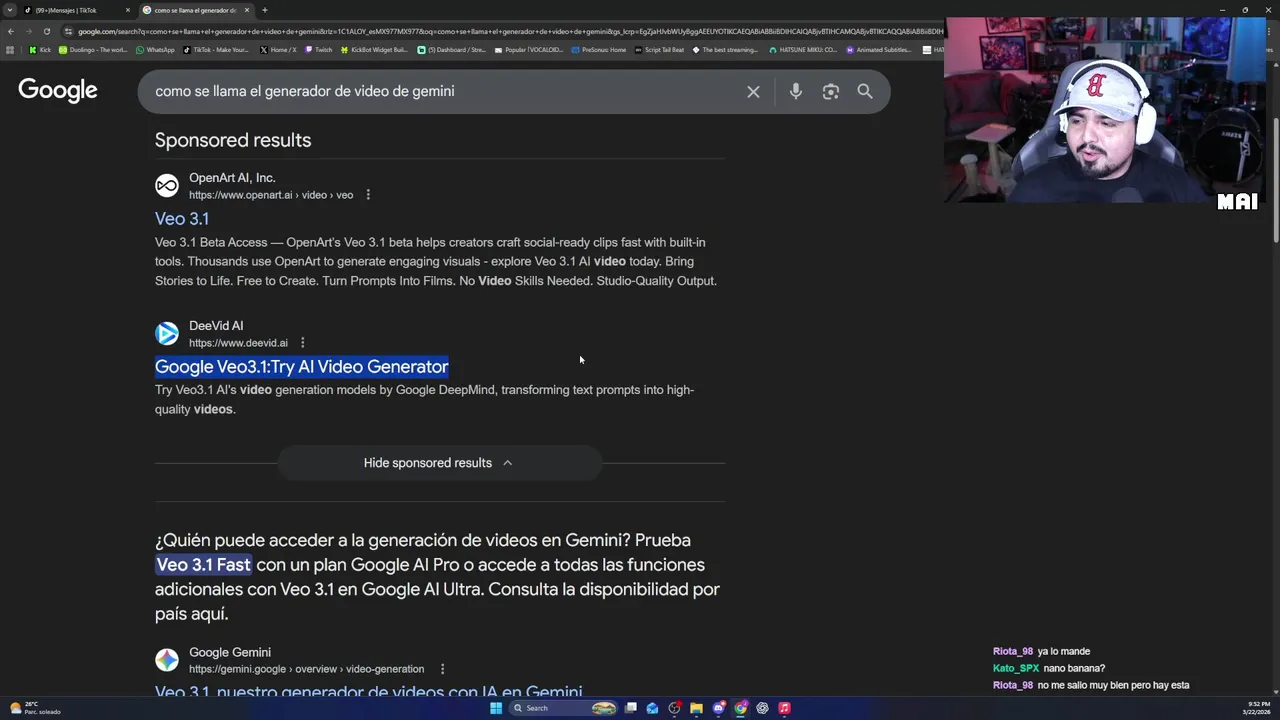The image size is (1280, 720).
Task: Open the Windows Start menu
Action: (x=495, y=708)
